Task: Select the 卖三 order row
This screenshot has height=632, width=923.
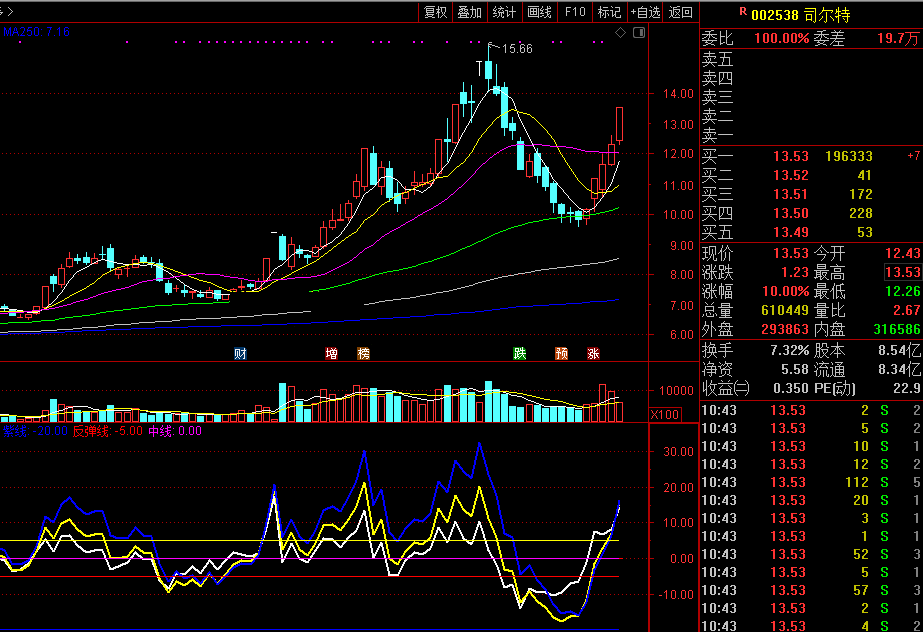Action: (x=811, y=97)
